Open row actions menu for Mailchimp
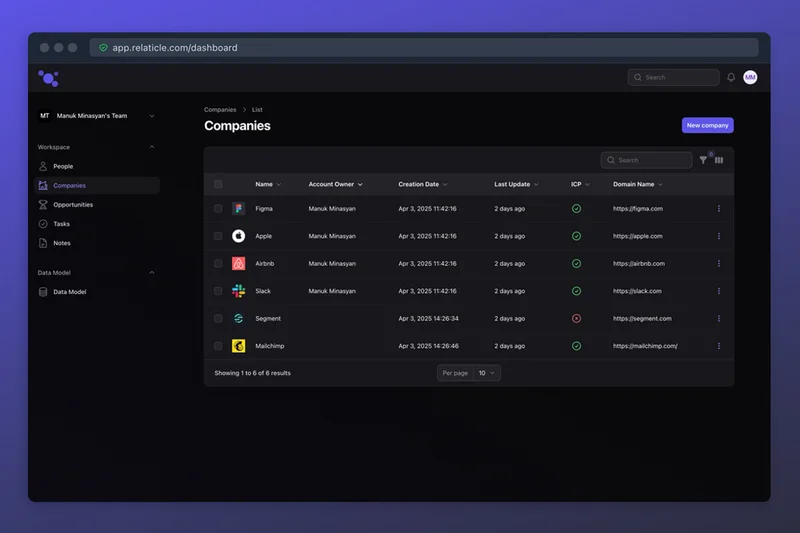The image size is (800, 533). coord(718,346)
